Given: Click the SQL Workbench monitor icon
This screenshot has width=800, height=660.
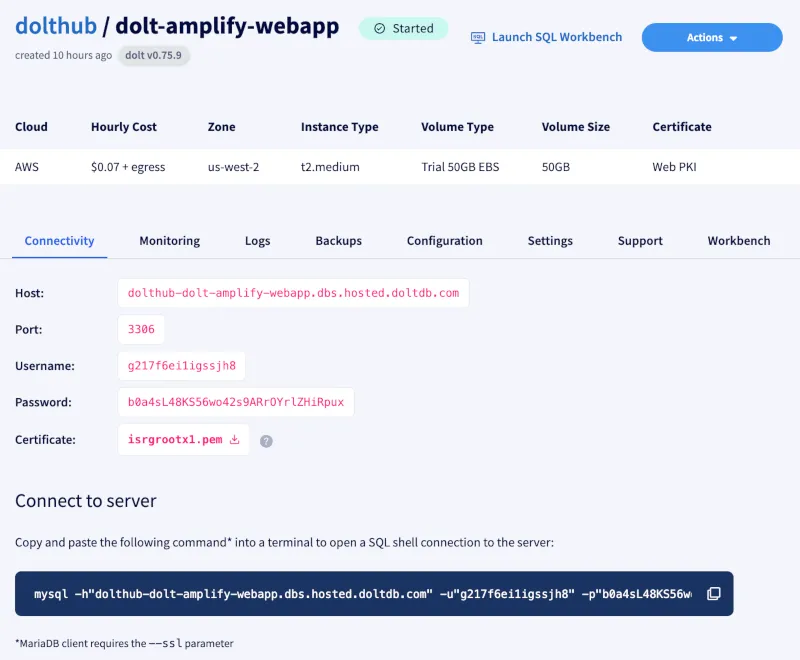Looking at the screenshot, I should point(481,36).
